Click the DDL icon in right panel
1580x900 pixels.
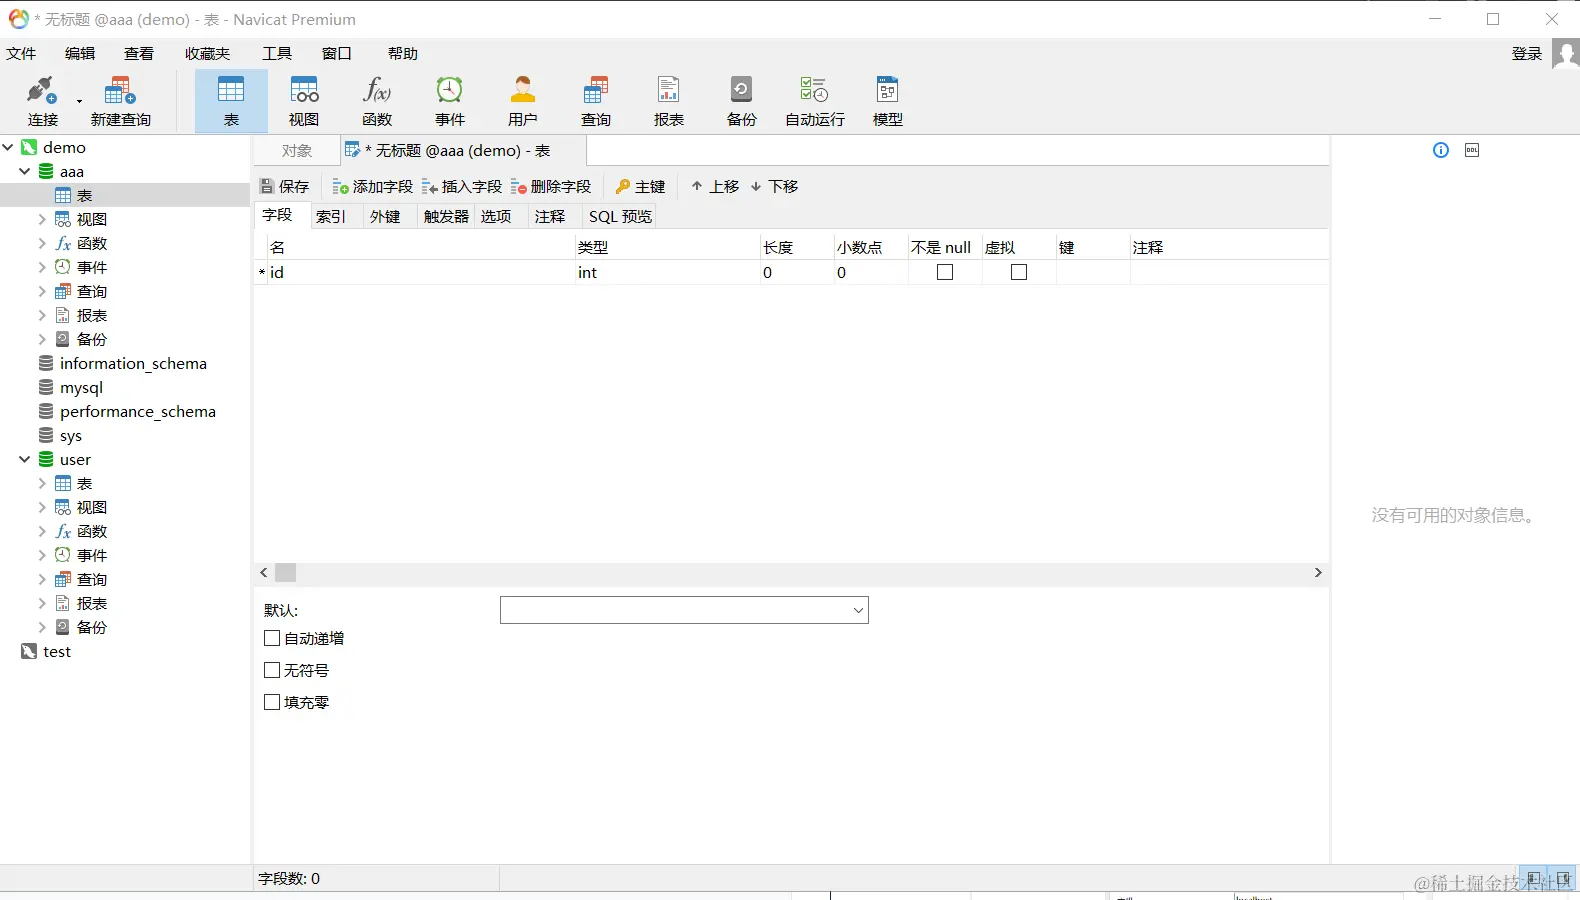point(1472,150)
